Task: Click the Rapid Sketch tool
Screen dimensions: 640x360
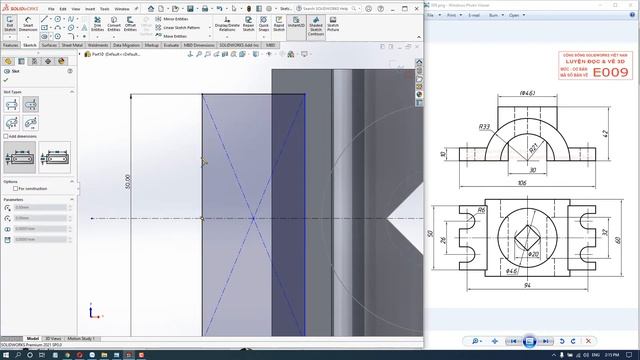Action: point(279,24)
